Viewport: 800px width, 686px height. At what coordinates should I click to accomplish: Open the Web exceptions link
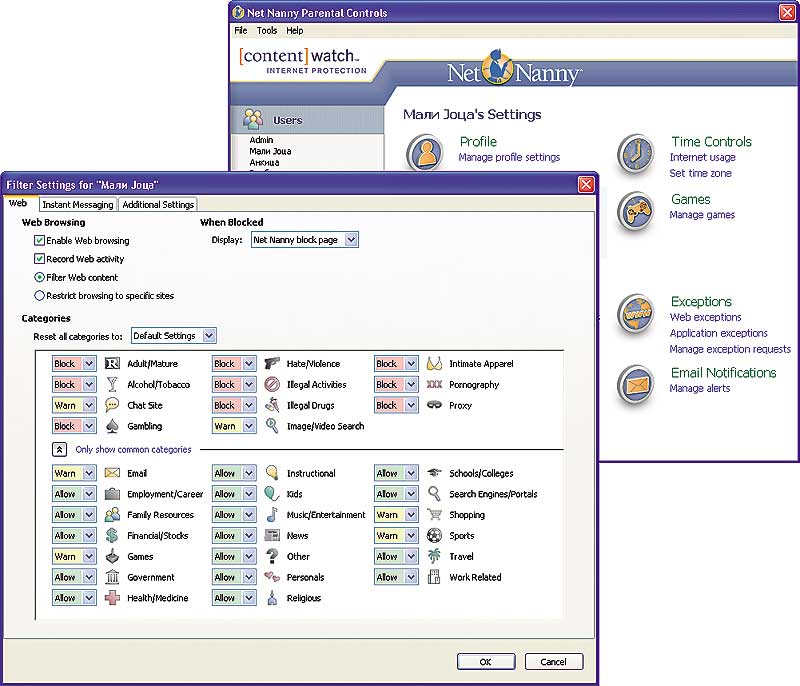click(706, 317)
